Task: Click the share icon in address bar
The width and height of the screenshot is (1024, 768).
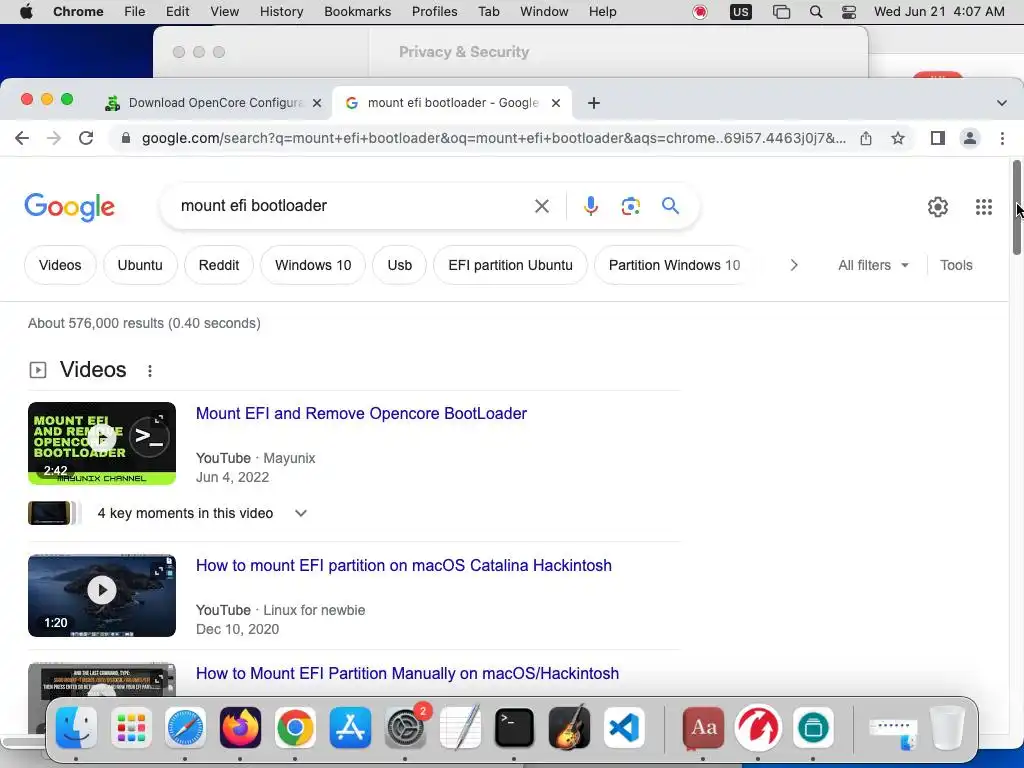Action: (866, 138)
